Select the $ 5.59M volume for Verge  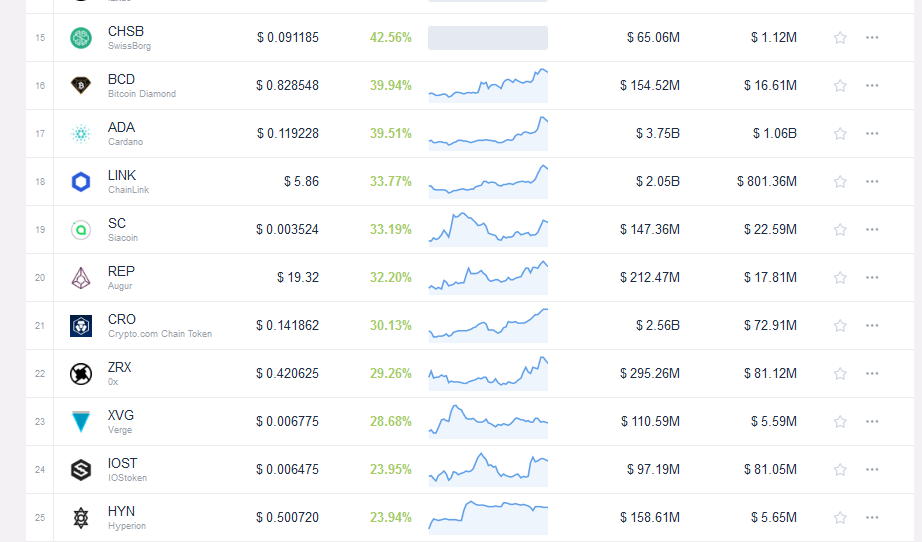774,422
